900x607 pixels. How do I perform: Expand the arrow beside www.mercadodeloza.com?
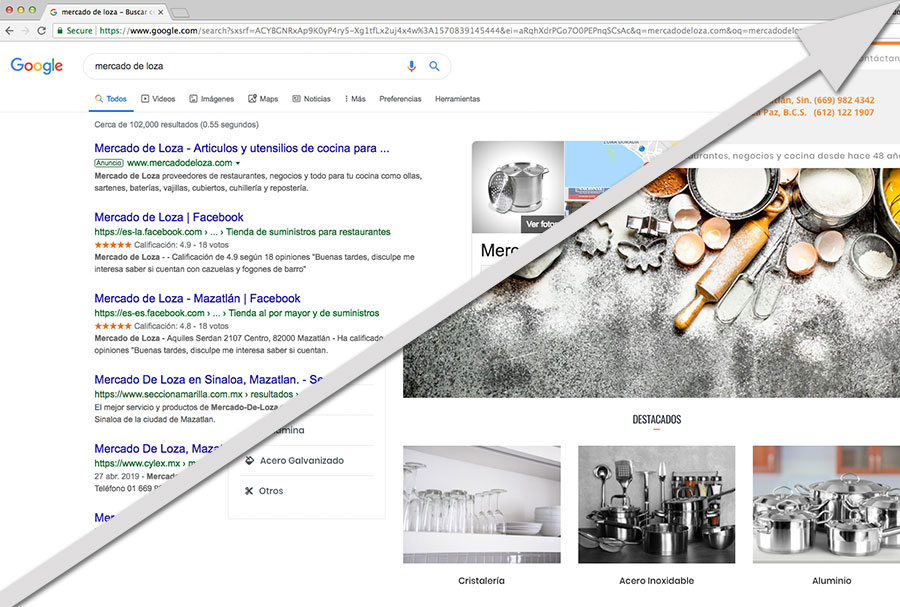(238, 164)
